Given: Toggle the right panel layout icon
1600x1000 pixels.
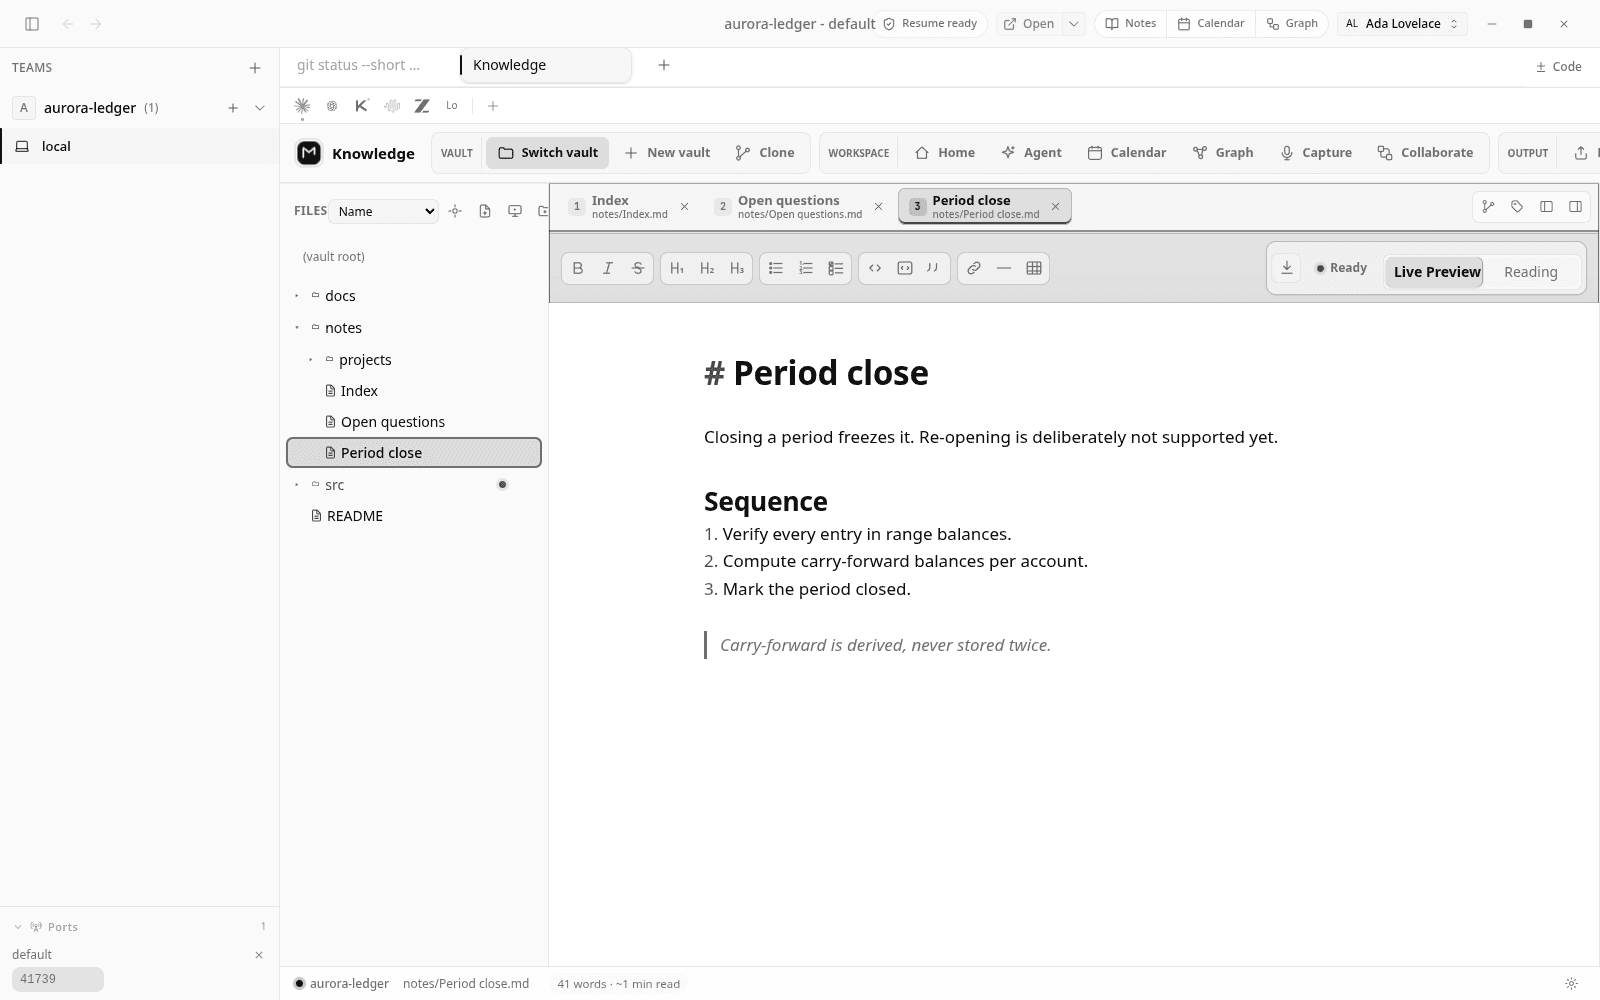Looking at the screenshot, I should [1575, 207].
